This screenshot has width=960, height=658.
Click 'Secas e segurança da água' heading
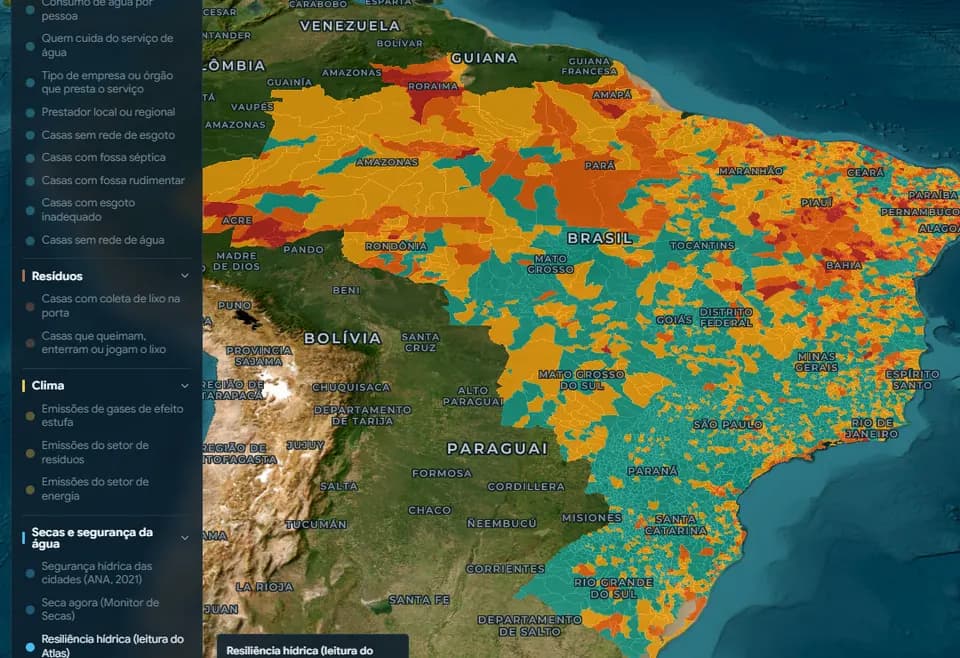(92, 538)
